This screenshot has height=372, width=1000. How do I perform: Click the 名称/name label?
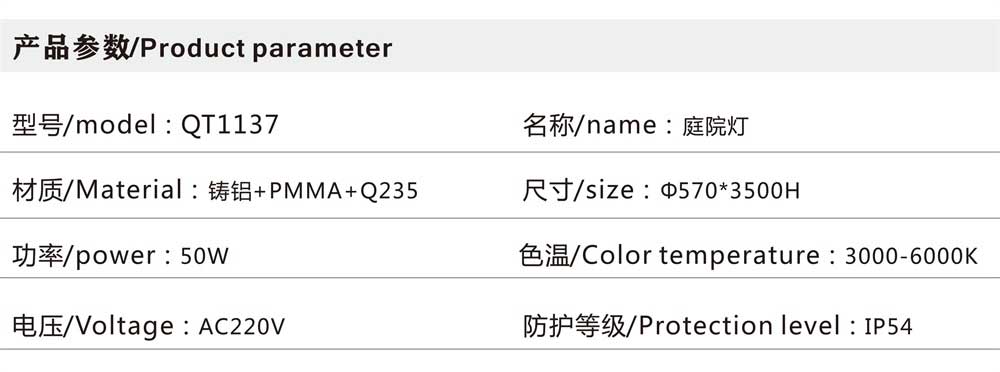(589, 124)
